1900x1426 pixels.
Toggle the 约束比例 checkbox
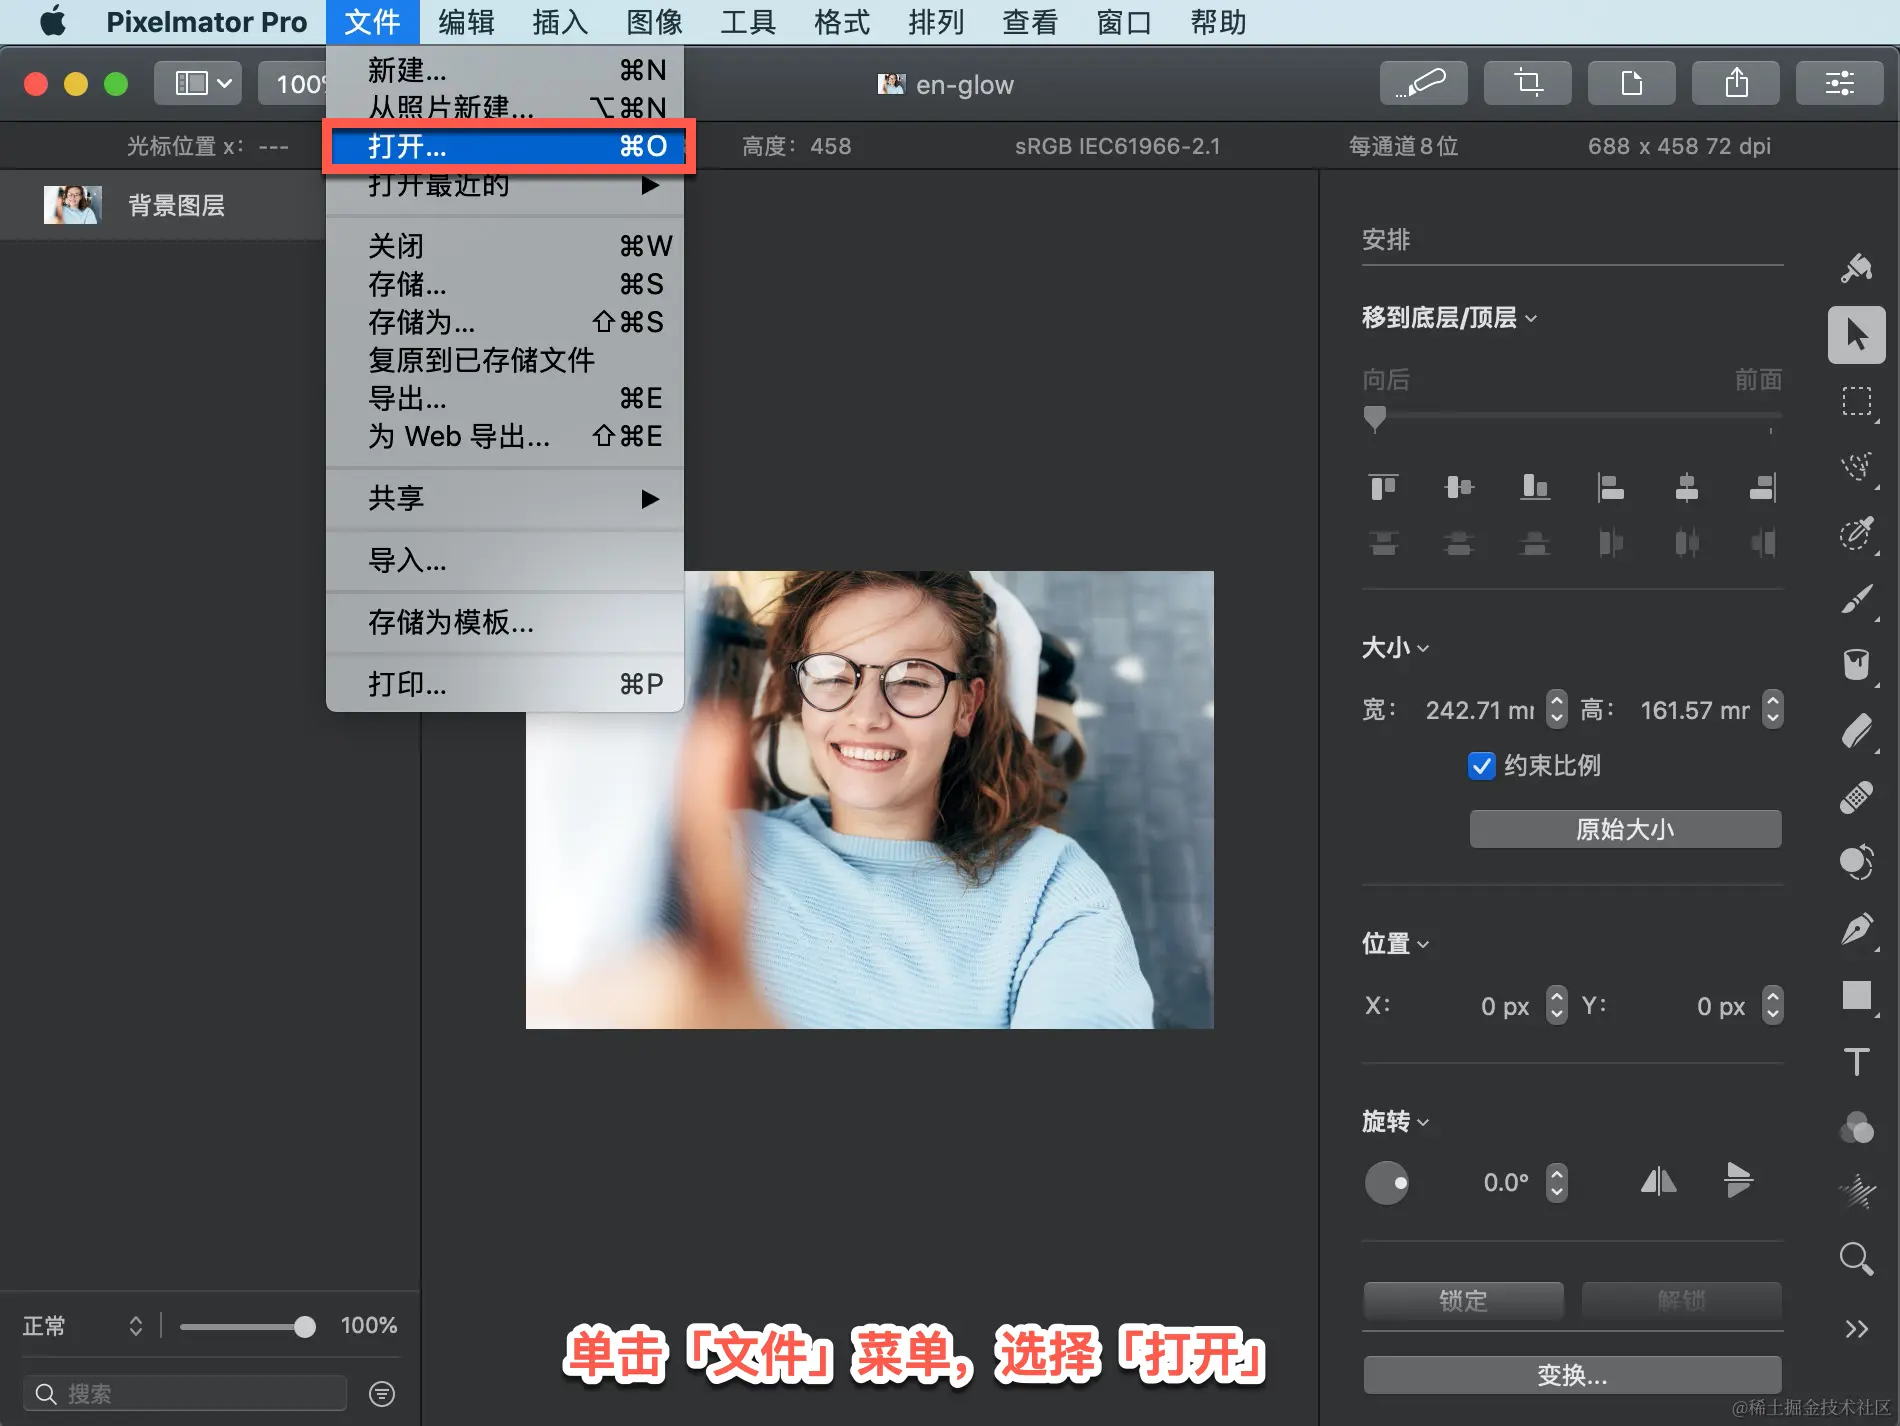pos(1481,766)
